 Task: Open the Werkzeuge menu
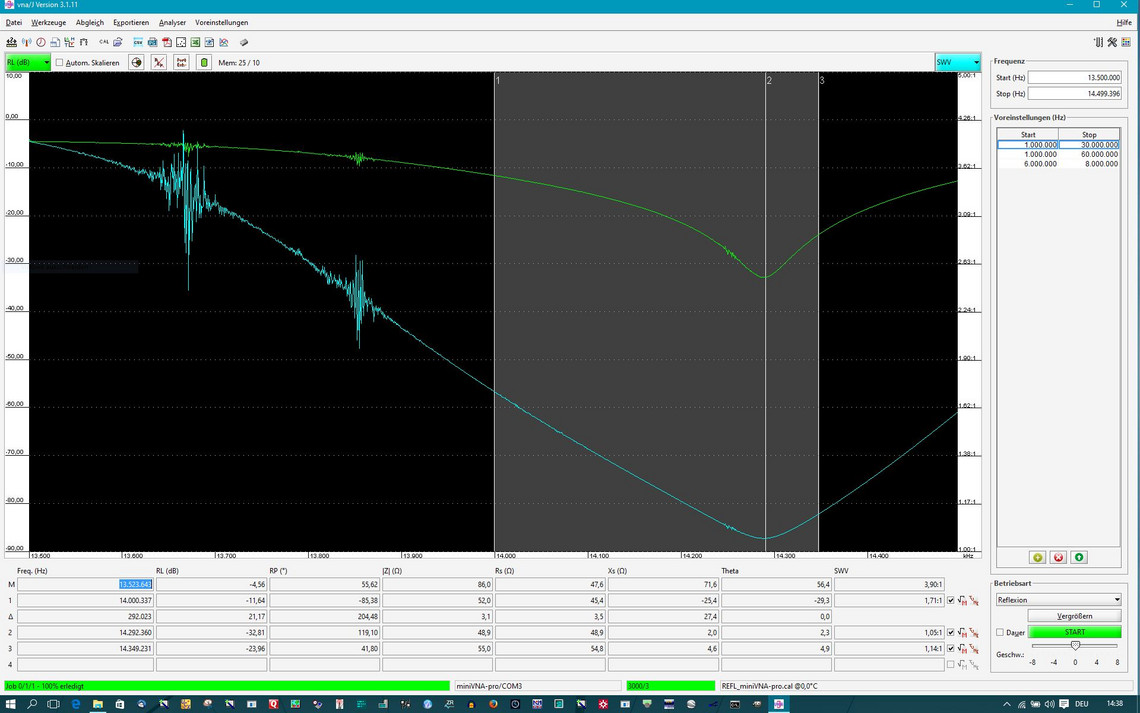point(49,23)
